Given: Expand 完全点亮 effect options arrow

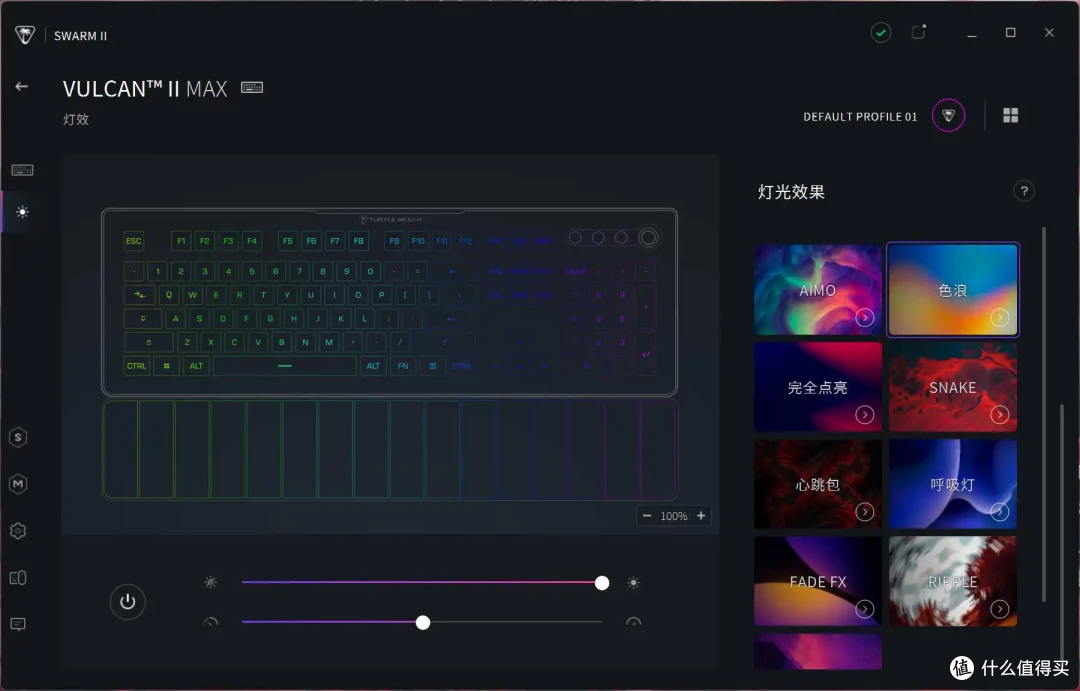Looking at the screenshot, I should [x=865, y=415].
